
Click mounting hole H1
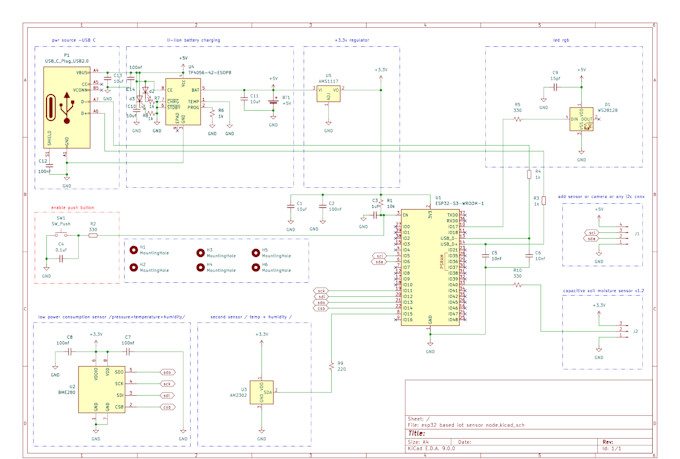134,250
